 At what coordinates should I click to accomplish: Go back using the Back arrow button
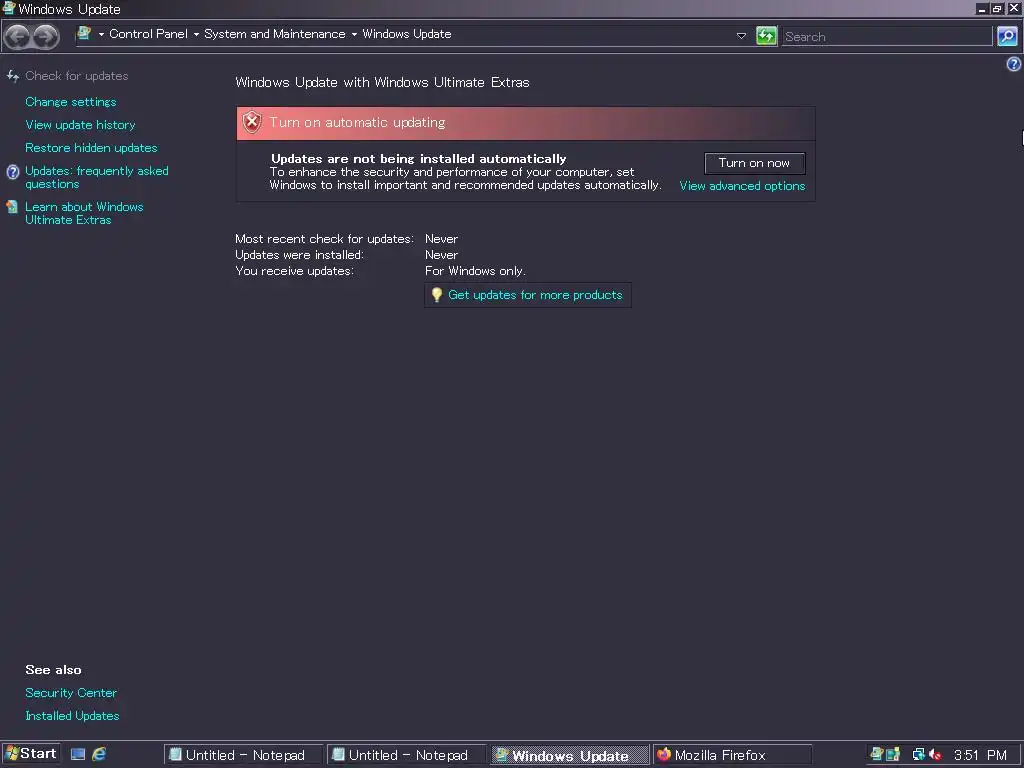coord(18,37)
